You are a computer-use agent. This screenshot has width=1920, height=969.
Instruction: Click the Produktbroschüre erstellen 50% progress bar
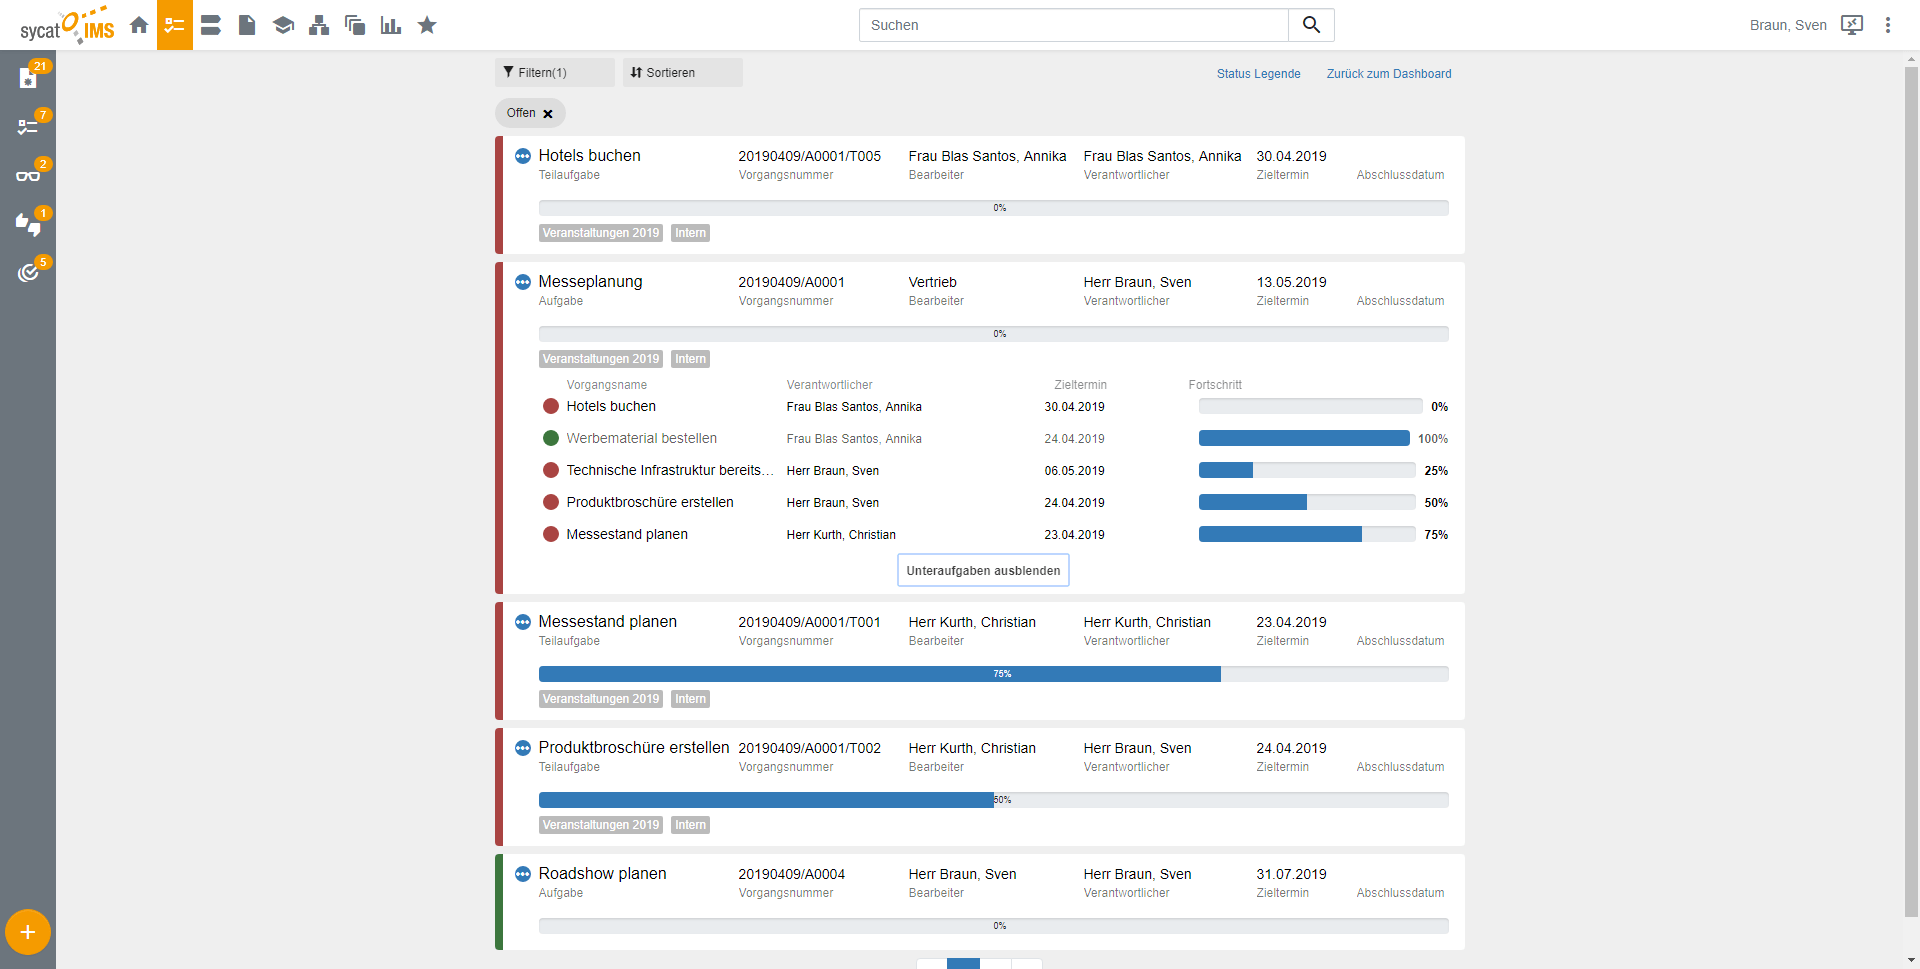tap(993, 800)
